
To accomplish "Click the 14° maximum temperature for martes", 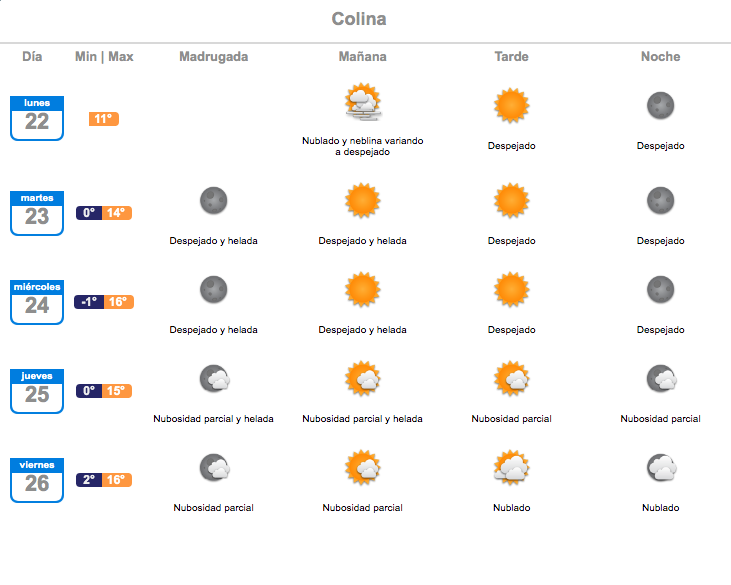I will tap(117, 213).
